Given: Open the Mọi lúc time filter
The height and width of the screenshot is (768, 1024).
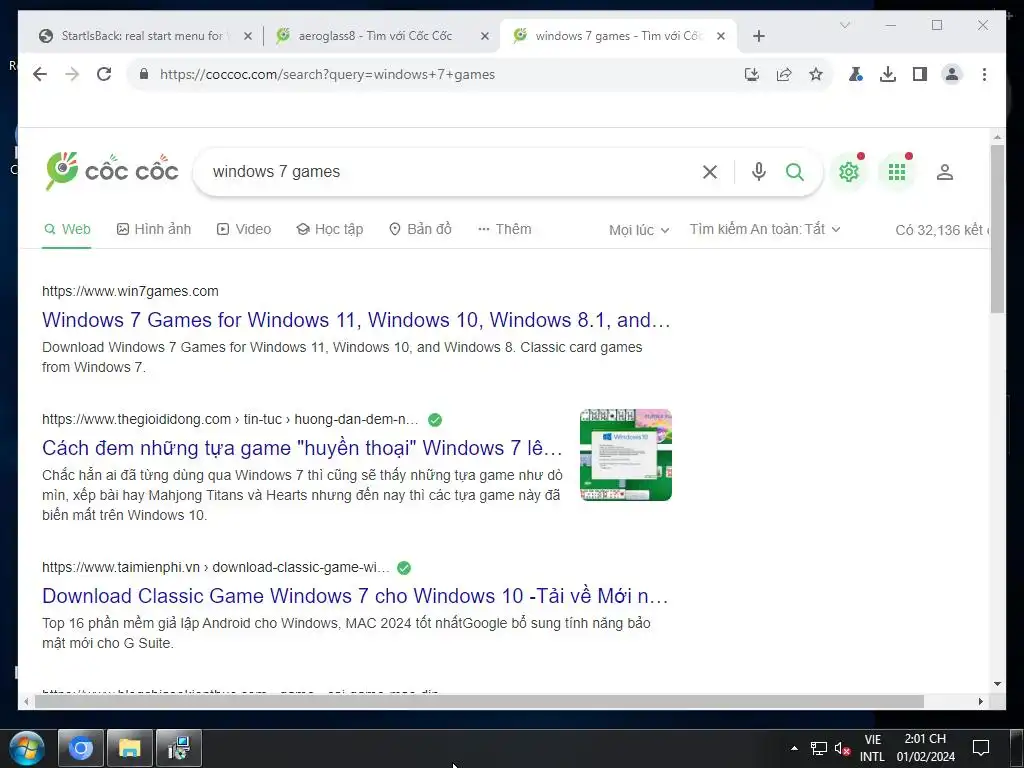Looking at the screenshot, I should 639,230.
